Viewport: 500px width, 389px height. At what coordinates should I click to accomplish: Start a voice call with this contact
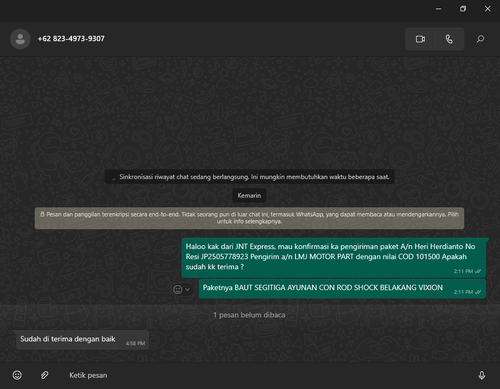coord(449,39)
